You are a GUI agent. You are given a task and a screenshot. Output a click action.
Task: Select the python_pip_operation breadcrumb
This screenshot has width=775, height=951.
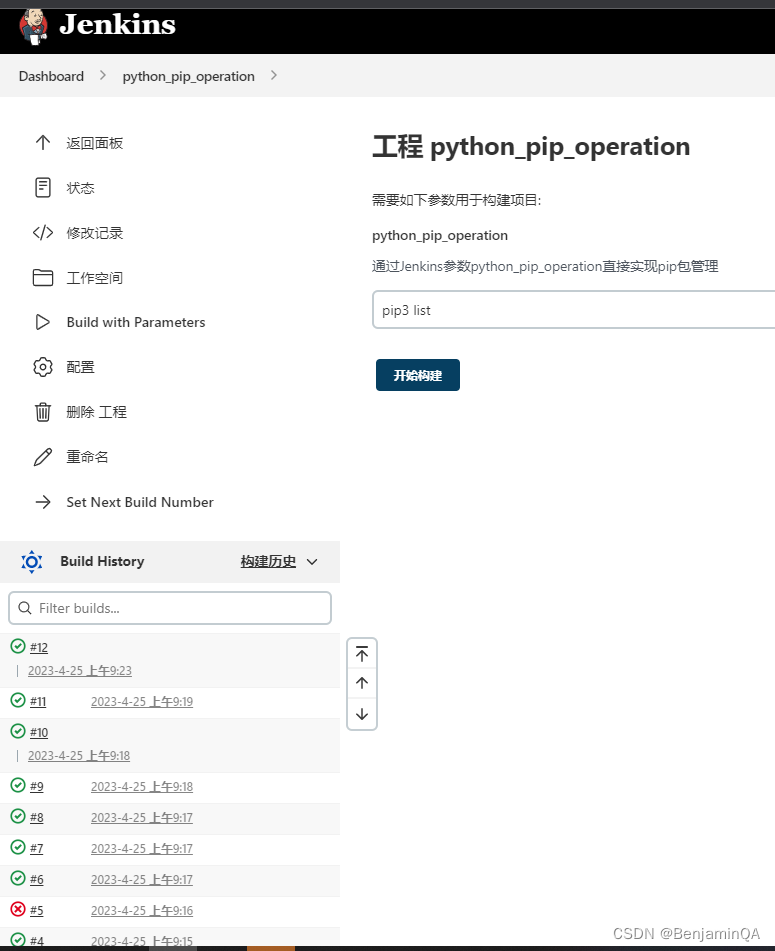(x=188, y=76)
